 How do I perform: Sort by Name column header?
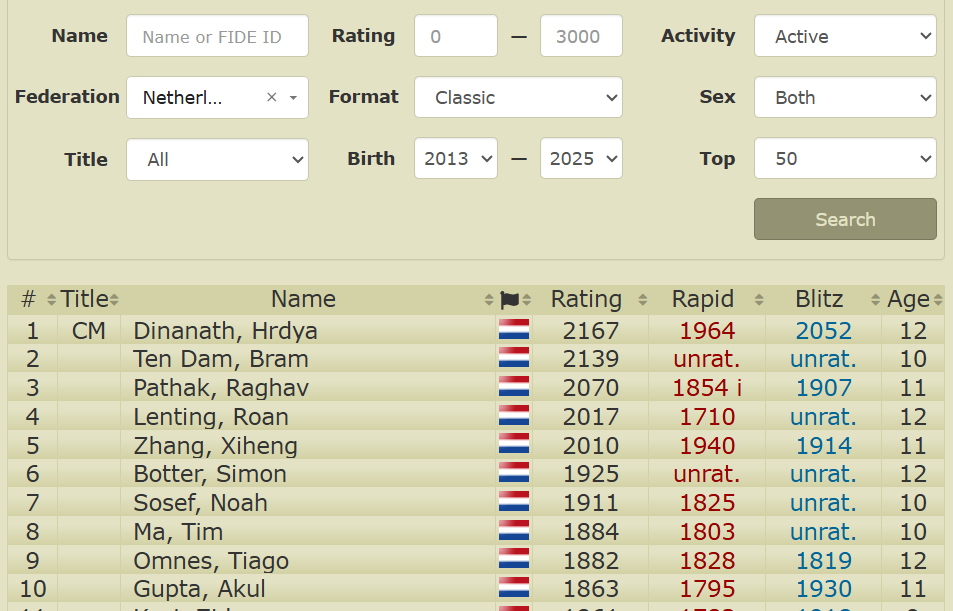click(x=304, y=300)
